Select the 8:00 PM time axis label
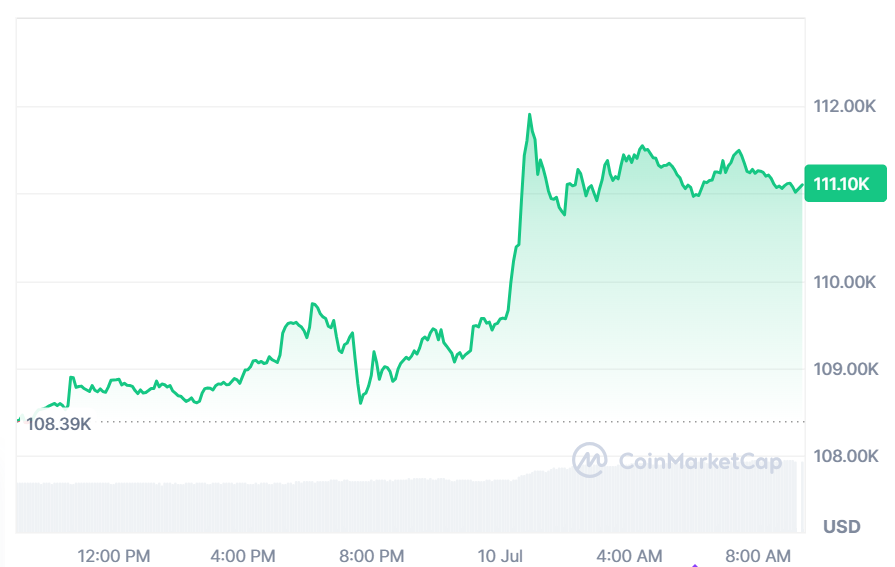The image size is (895, 567). click(372, 556)
